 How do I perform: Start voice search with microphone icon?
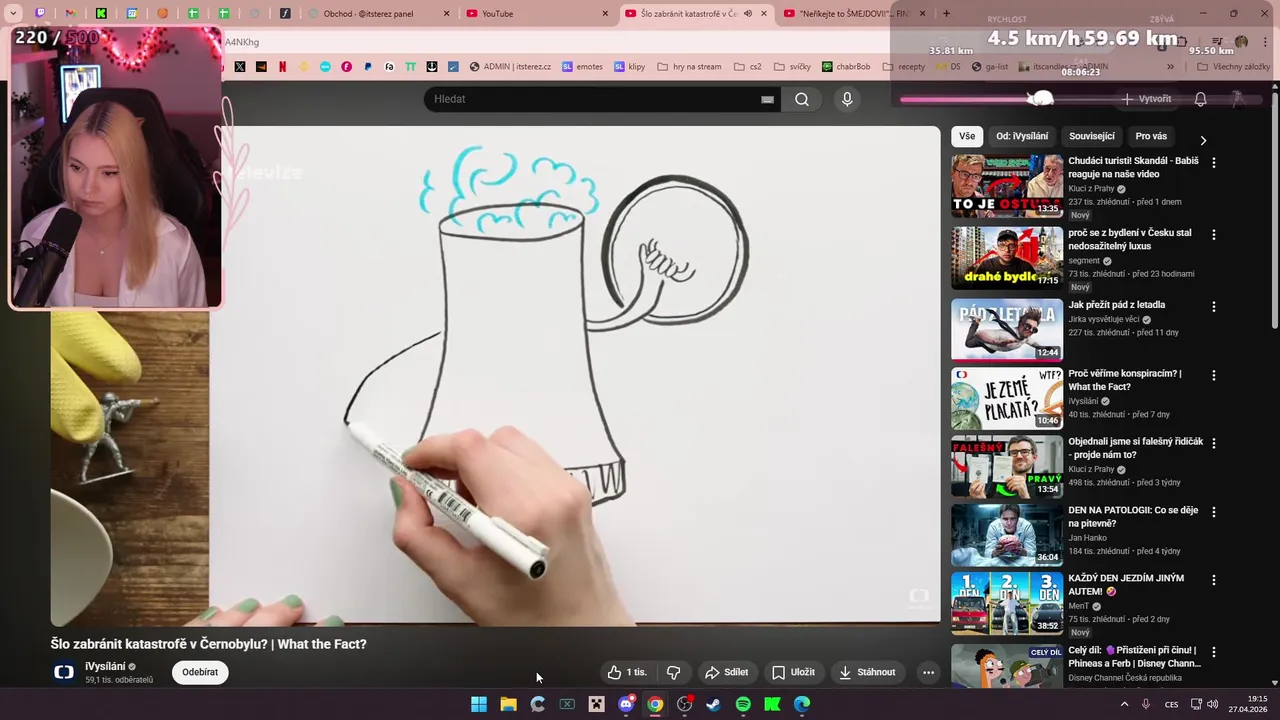(x=847, y=99)
